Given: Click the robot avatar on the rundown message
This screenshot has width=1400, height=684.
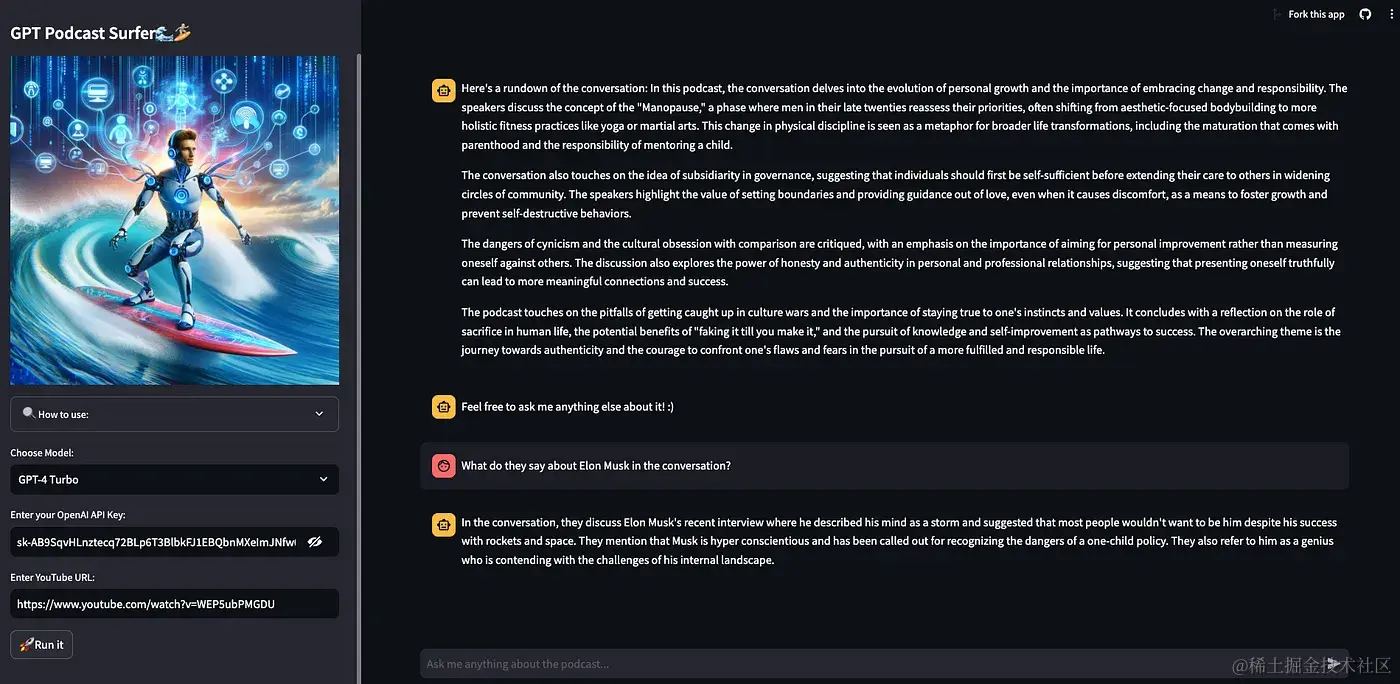Looking at the screenshot, I should coord(443,90).
